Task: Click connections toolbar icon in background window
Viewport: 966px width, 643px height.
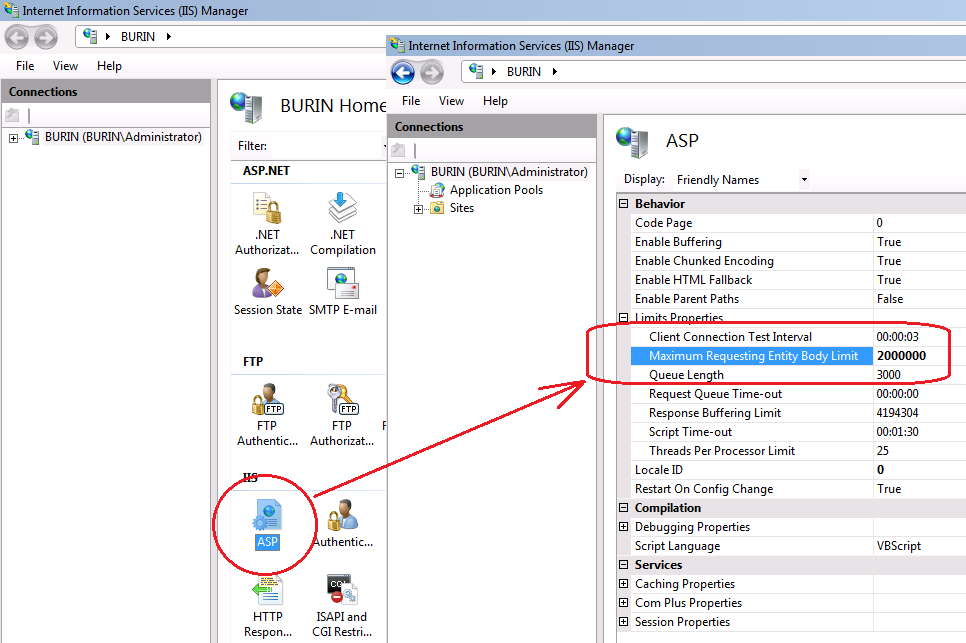Action: pyautogui.click(x=12, y=115)
